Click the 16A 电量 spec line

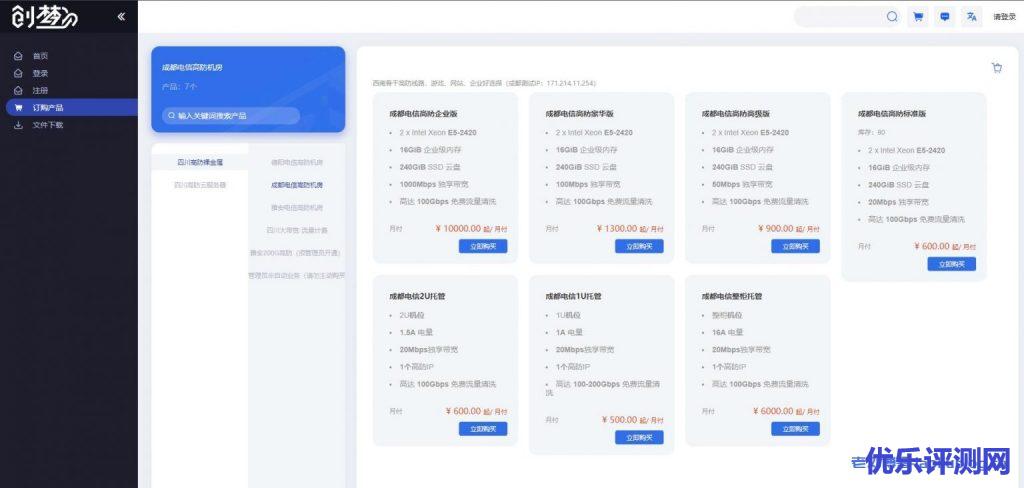pyautogui.click(x=728, y=333)
